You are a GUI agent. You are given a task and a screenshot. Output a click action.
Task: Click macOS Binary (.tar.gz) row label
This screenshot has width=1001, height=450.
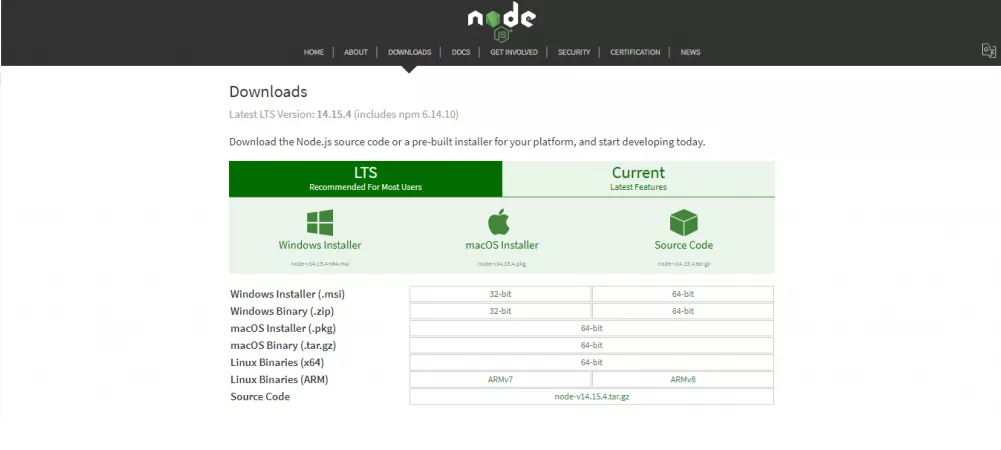point(283,345)
